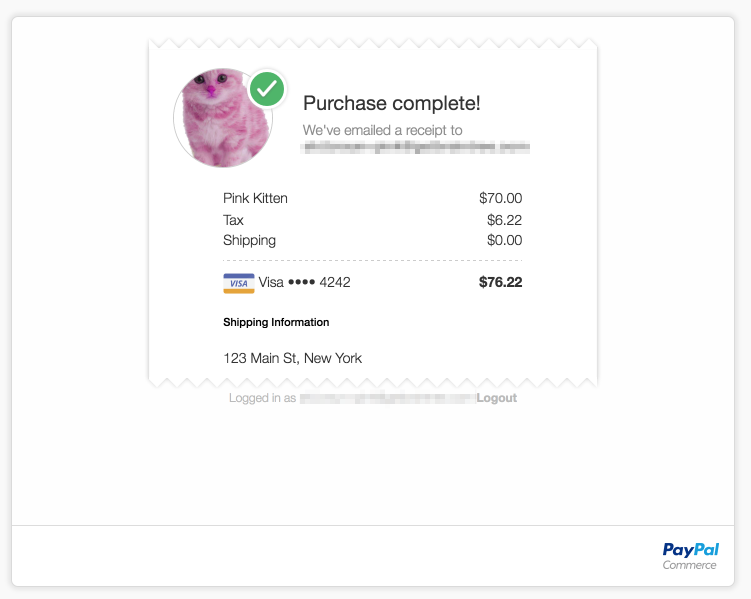751x599 pixels.
Task: Click the $6.22 tax amount
Action: click(504, 220)
